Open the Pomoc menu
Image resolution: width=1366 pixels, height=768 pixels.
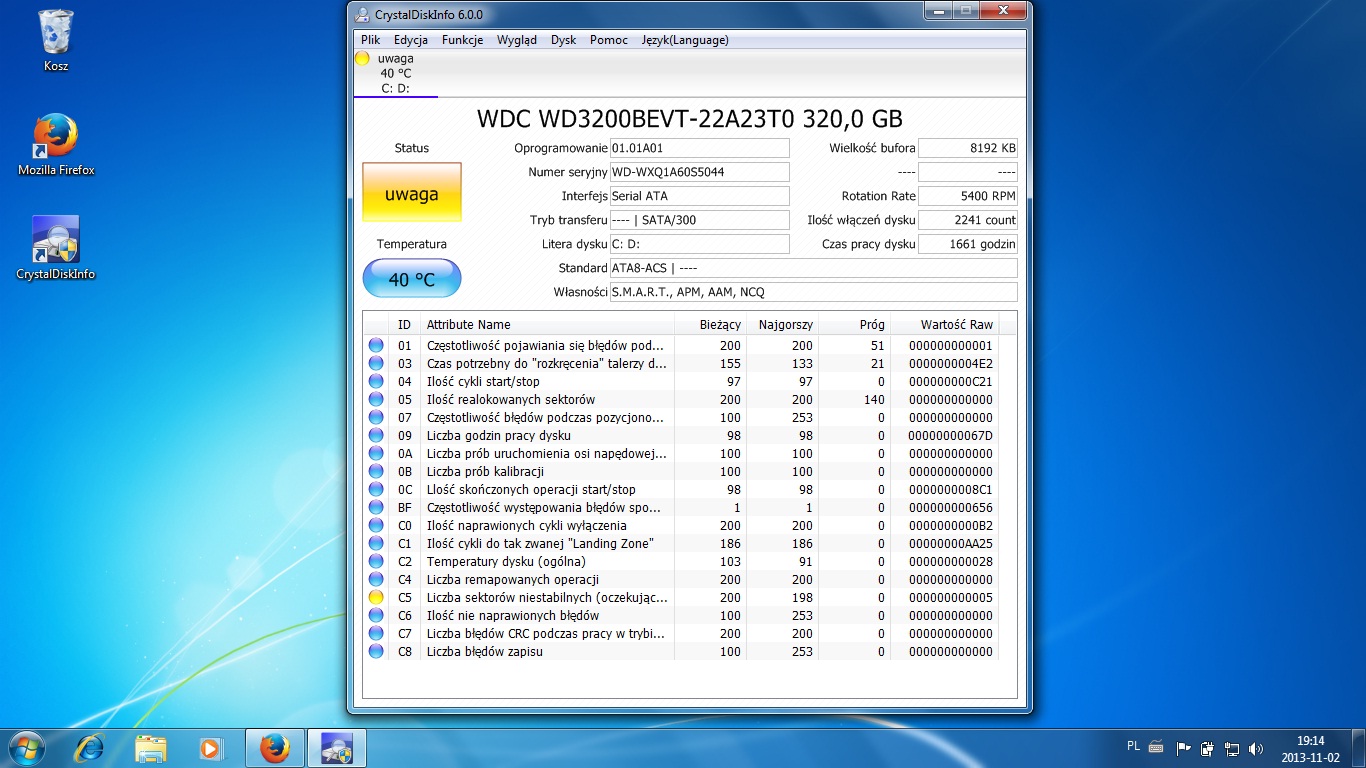[x=609, y=40]
